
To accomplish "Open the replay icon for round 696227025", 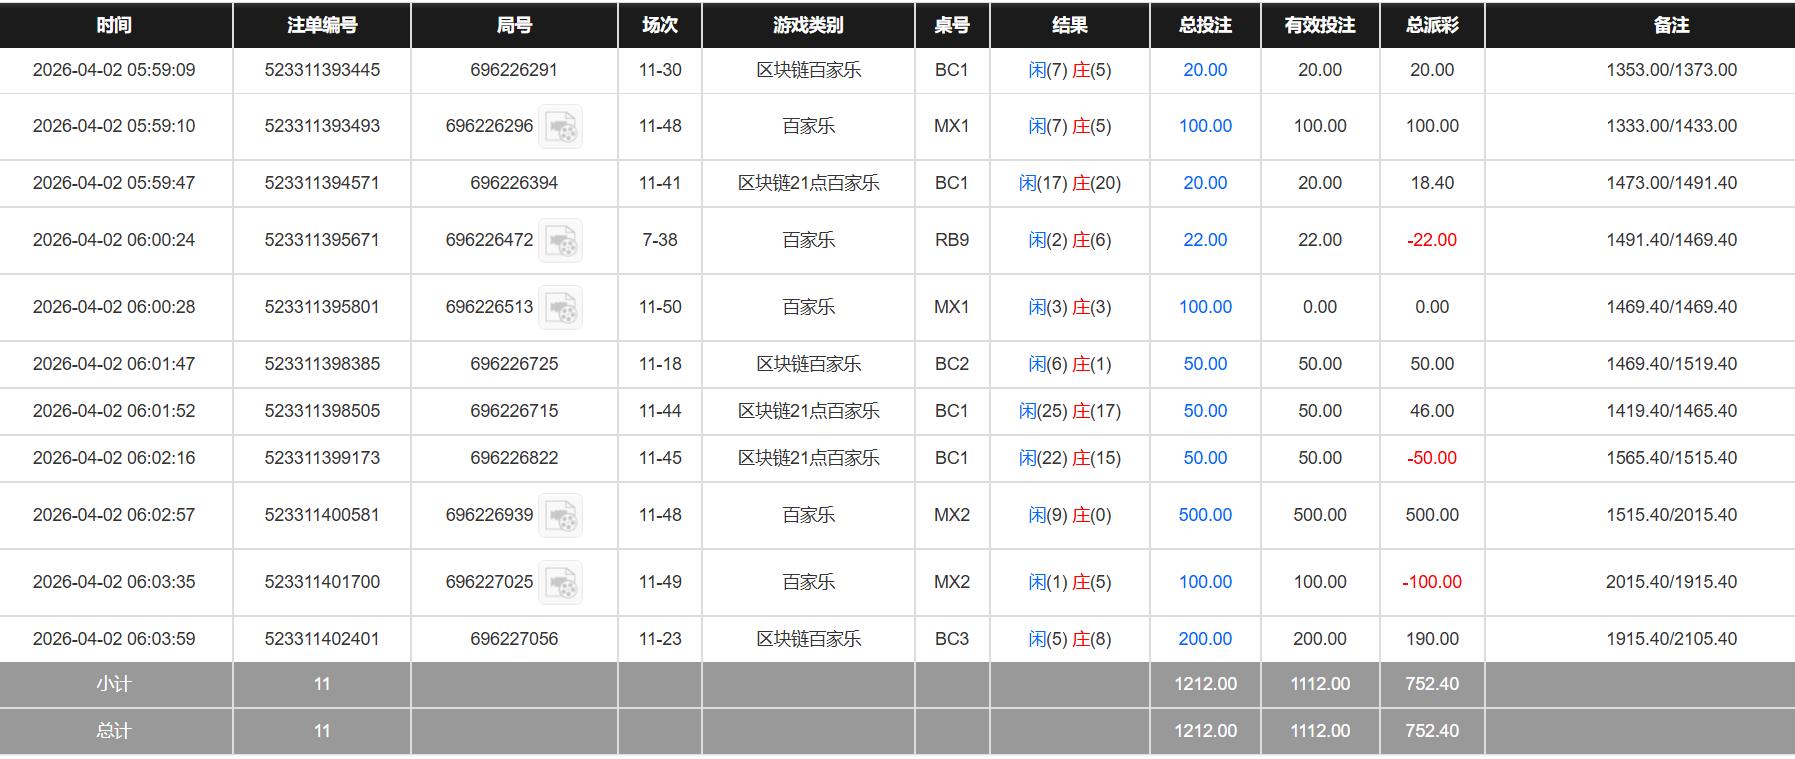I will click(560, 583).
